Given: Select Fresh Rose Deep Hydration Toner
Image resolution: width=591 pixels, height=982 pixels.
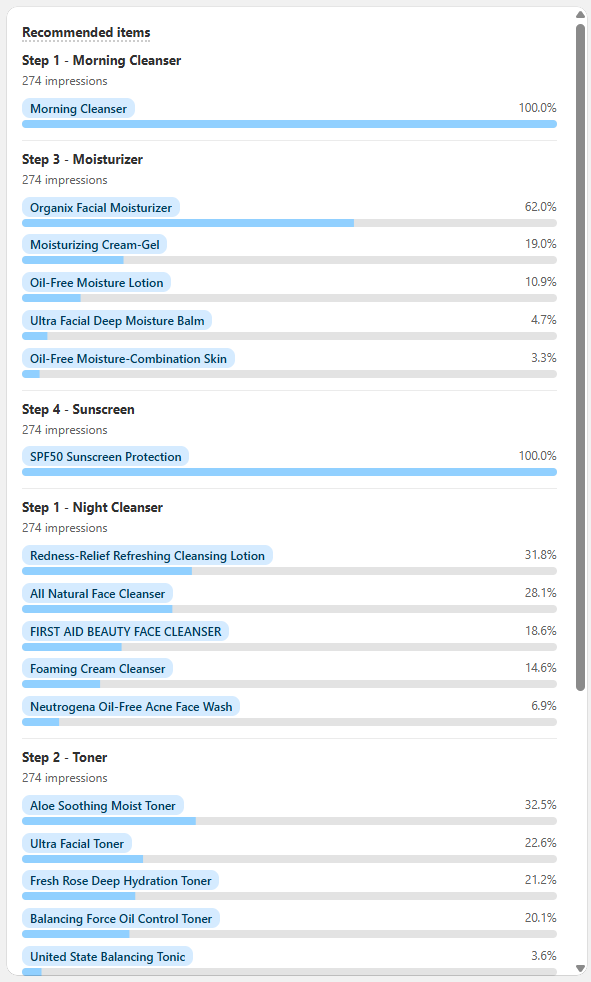Looking at the screenshot, I should click(x=120, y=881).
